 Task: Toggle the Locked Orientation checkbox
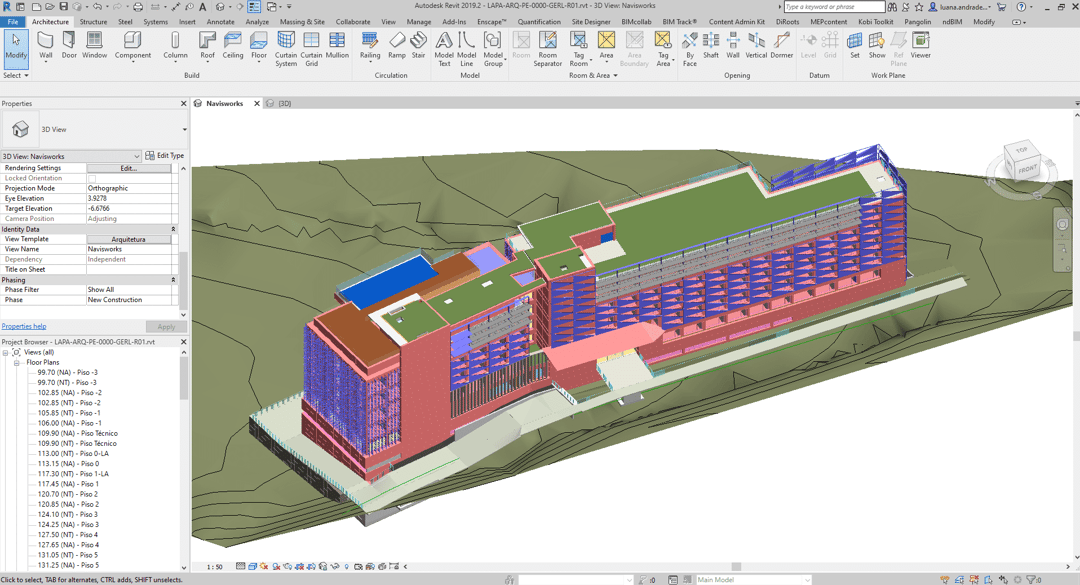(x=92, y=178)
